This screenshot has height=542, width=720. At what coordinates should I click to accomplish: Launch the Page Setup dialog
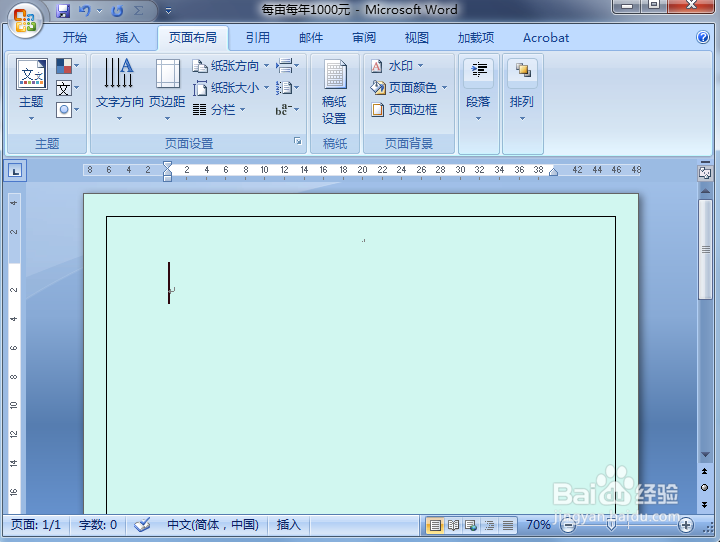coord(298,141)
